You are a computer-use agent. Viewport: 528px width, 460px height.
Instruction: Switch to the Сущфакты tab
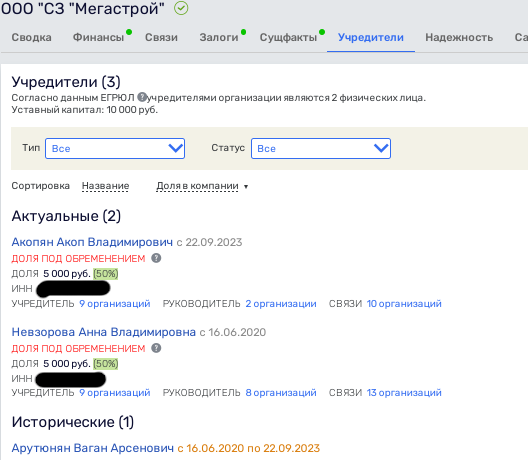coord(288,37)
